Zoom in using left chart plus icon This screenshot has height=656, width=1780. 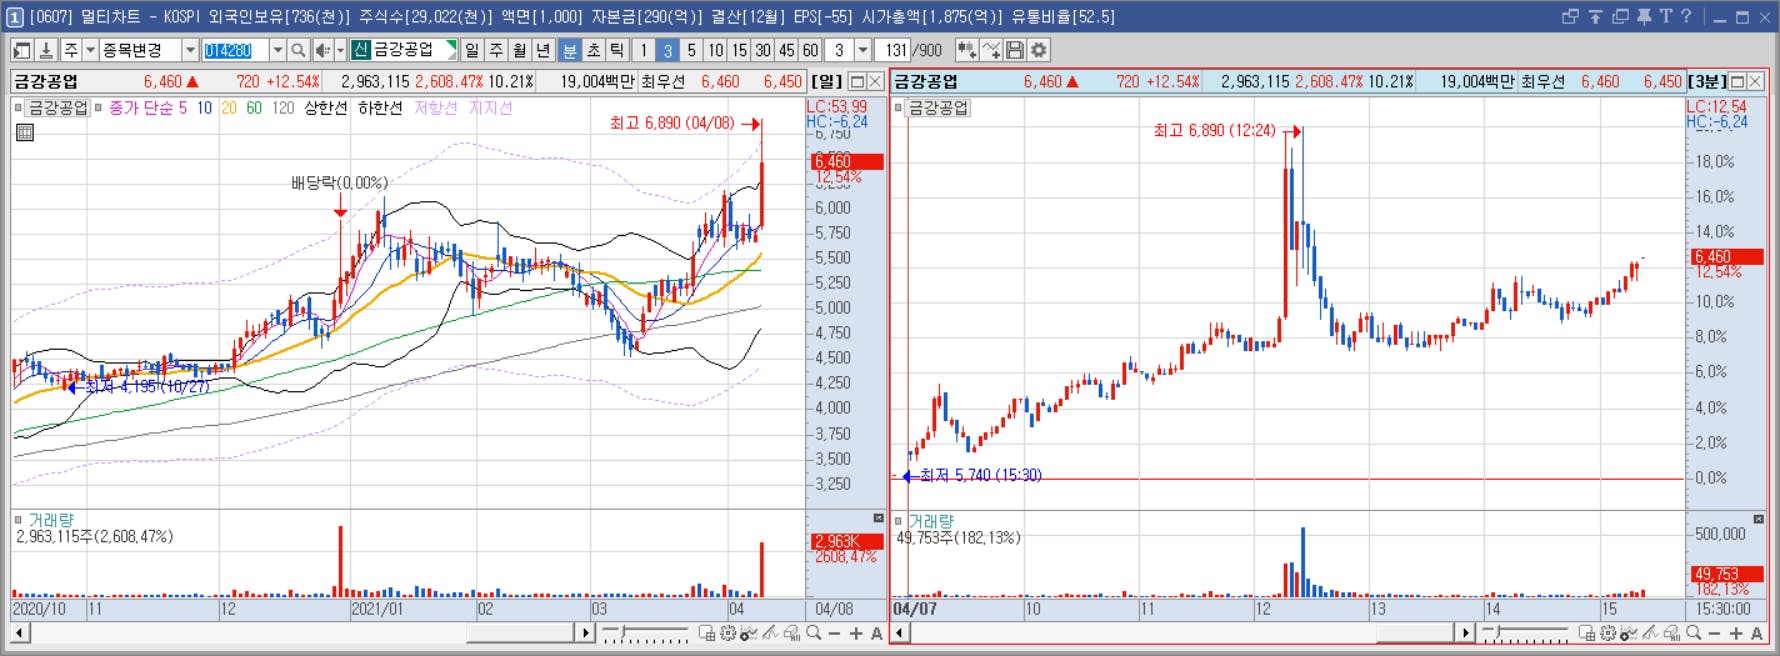(x=856, y=633)
